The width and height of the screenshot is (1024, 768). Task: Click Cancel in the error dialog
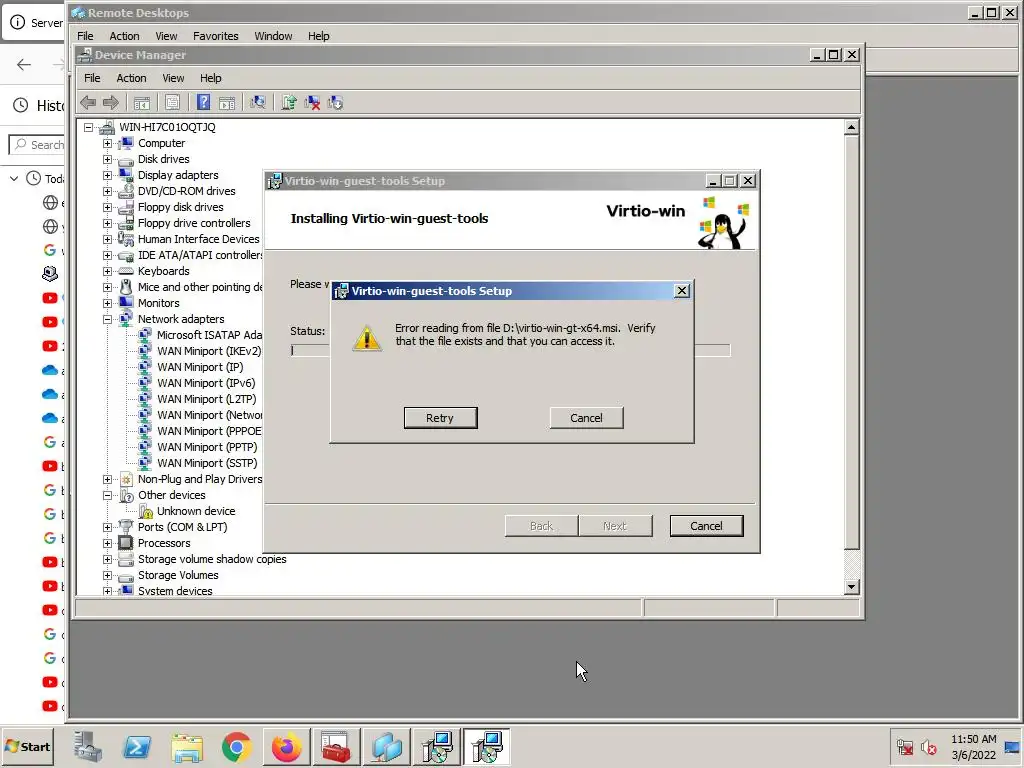[x=586, y=418]
